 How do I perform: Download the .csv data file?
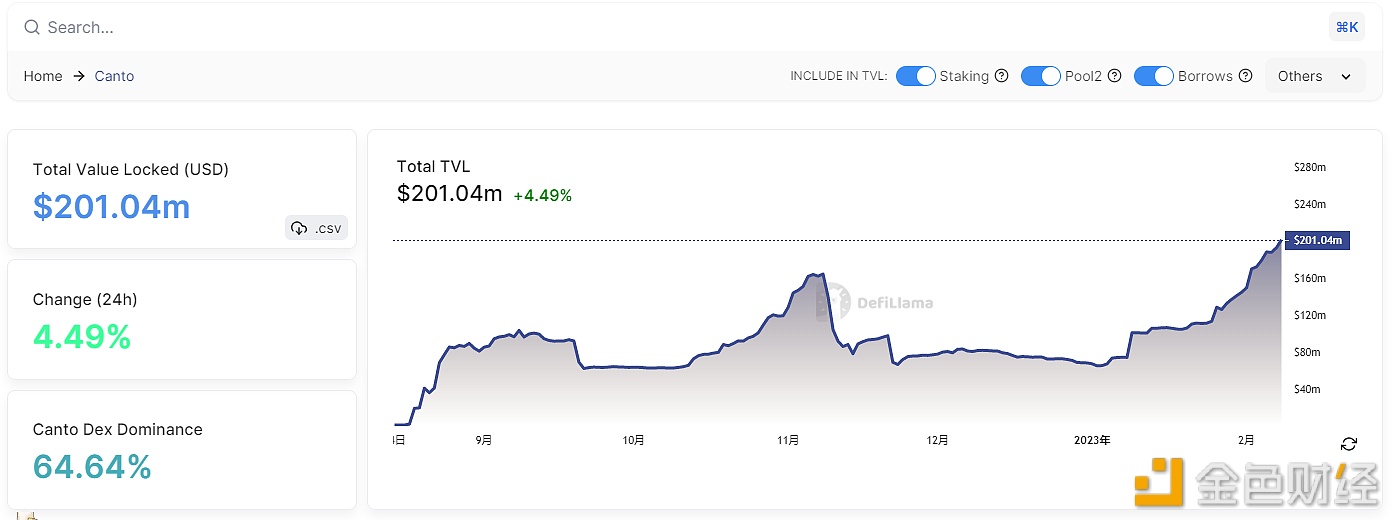click(316, 228)
